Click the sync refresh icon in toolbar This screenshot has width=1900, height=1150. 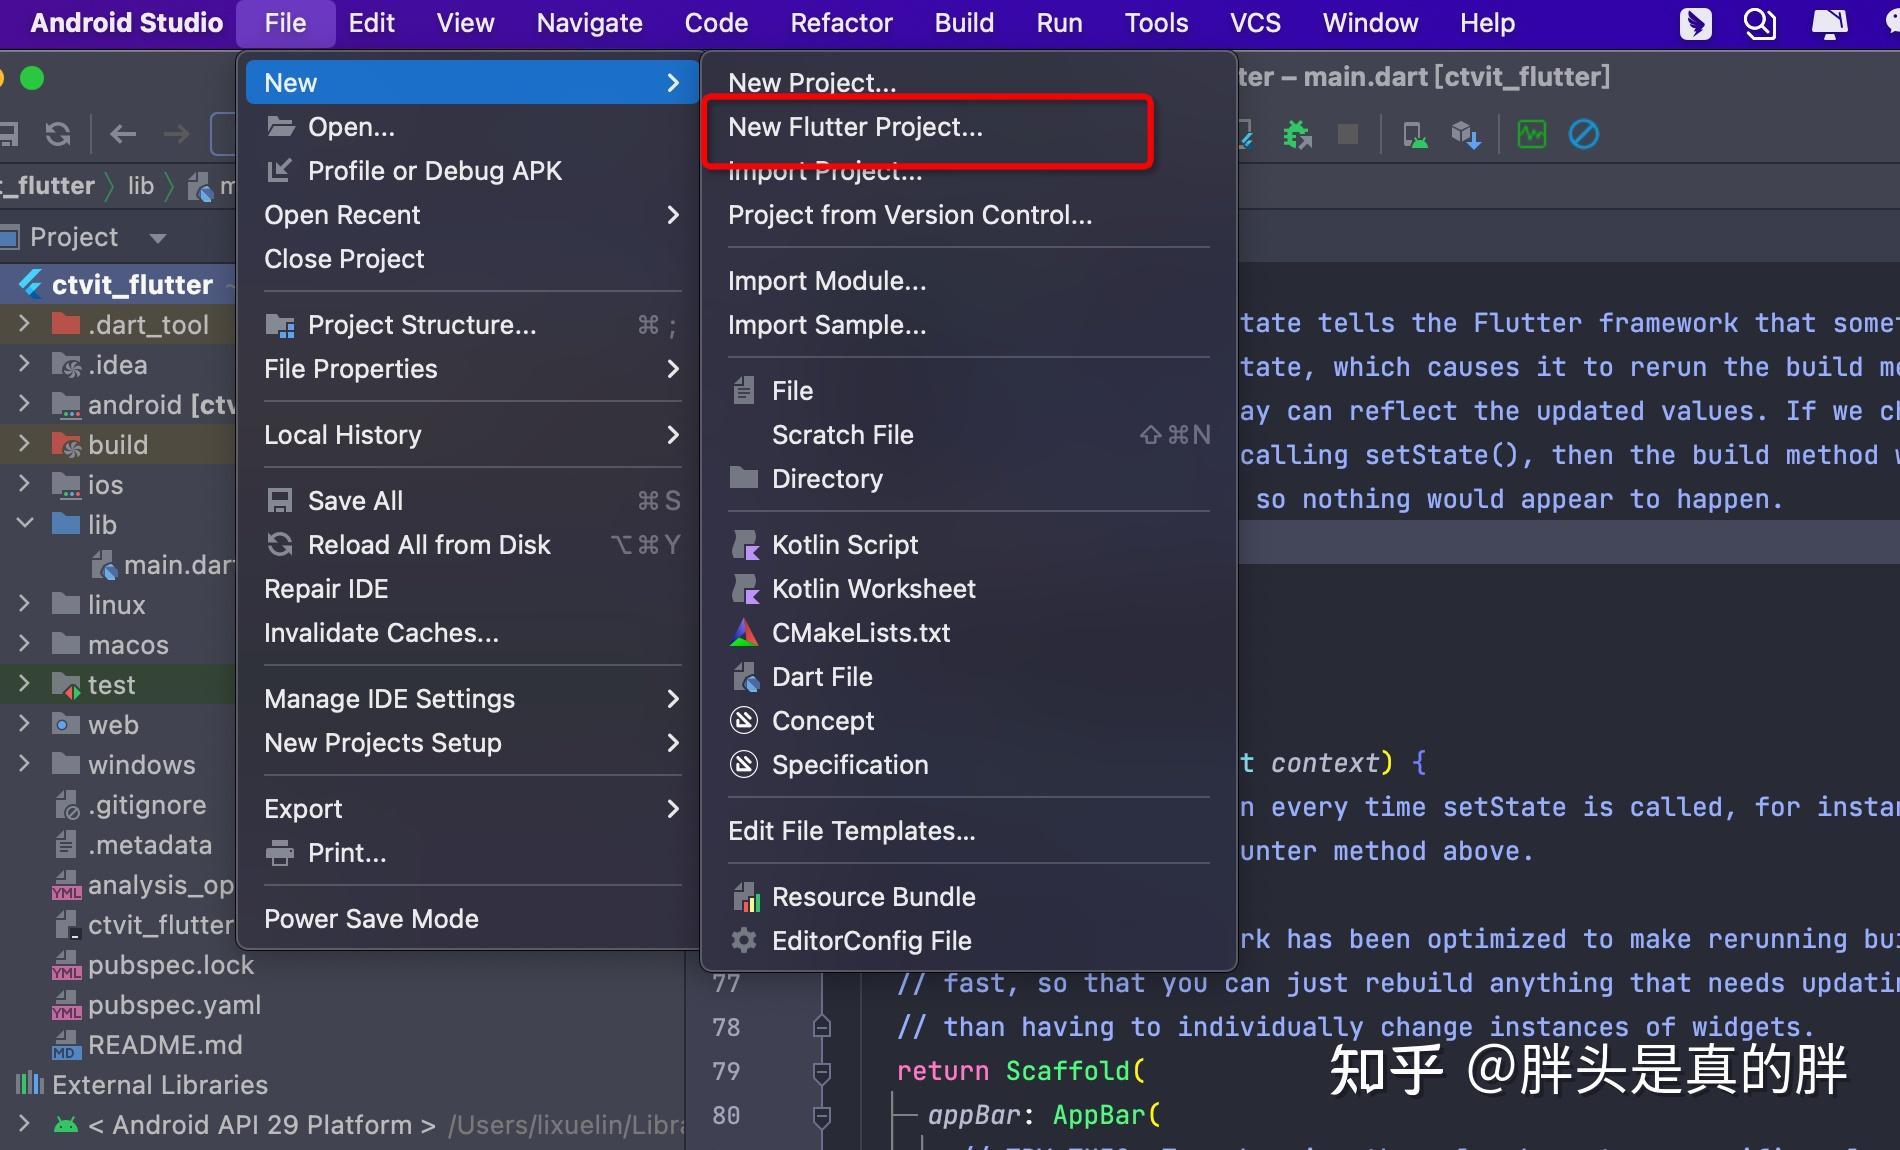58,133
